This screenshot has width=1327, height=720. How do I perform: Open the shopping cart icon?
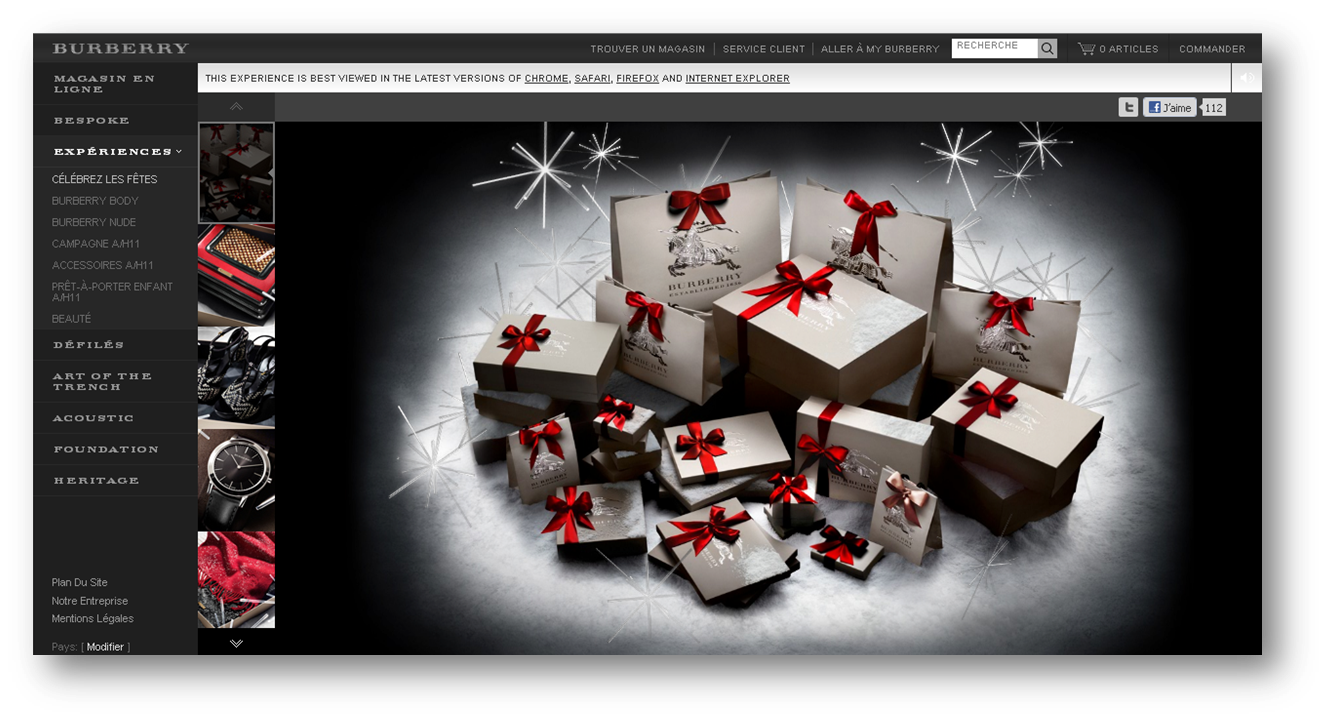pyautogui.click(x=1086, y=48)
